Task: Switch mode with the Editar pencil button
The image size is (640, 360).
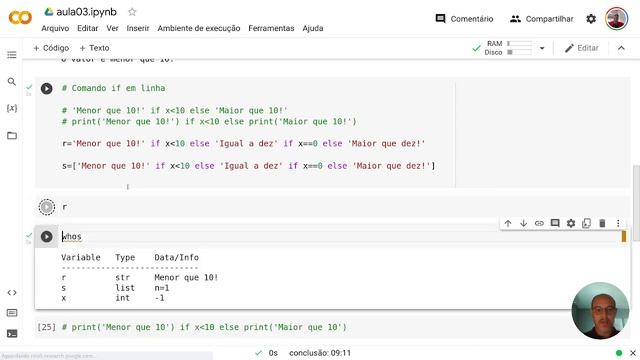Action: pyautogui.click(x=581, y=48)
